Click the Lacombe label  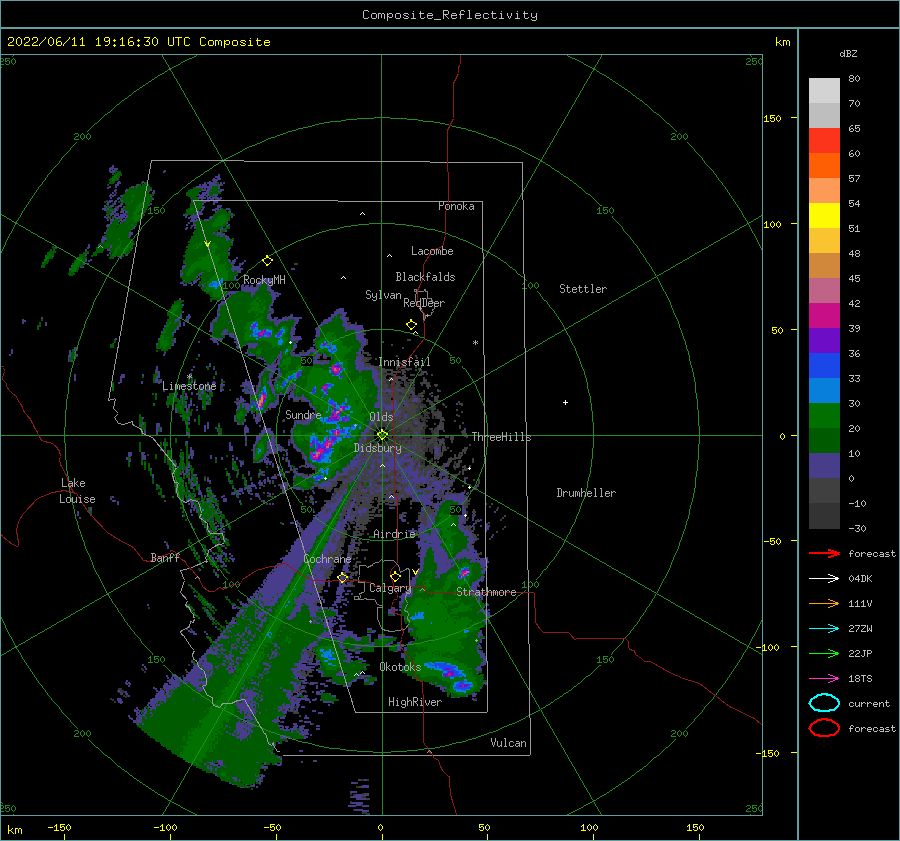click(432, 251)
